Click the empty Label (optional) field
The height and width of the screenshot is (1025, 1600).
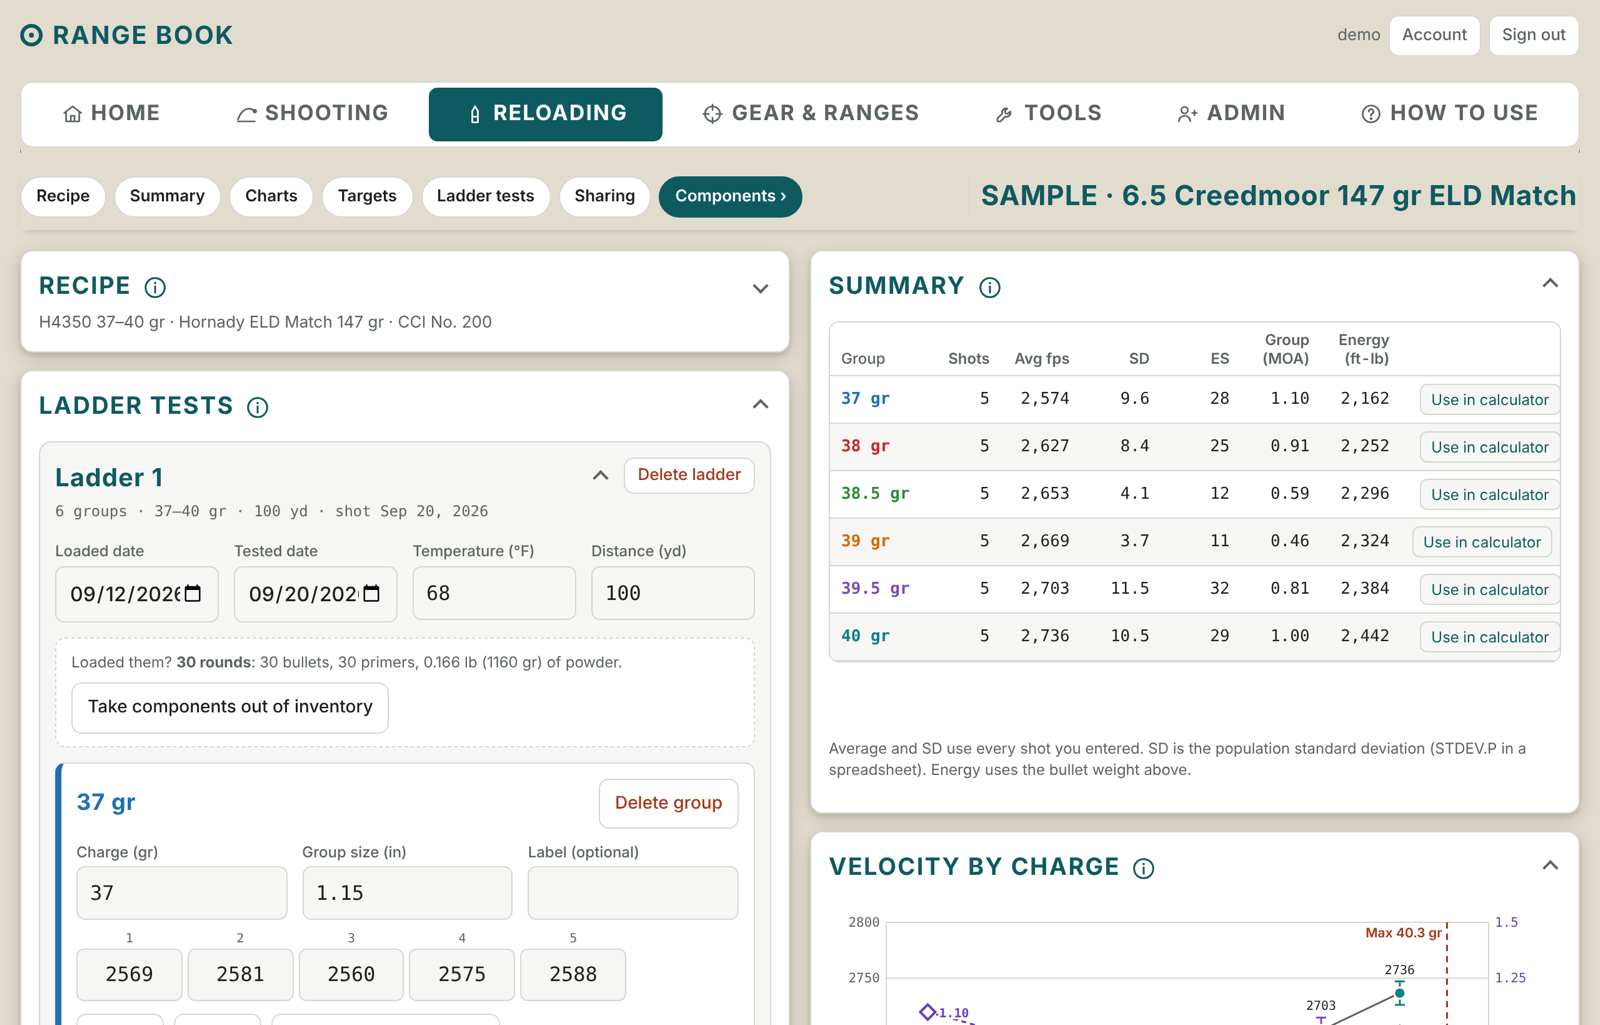coord(633,893)
